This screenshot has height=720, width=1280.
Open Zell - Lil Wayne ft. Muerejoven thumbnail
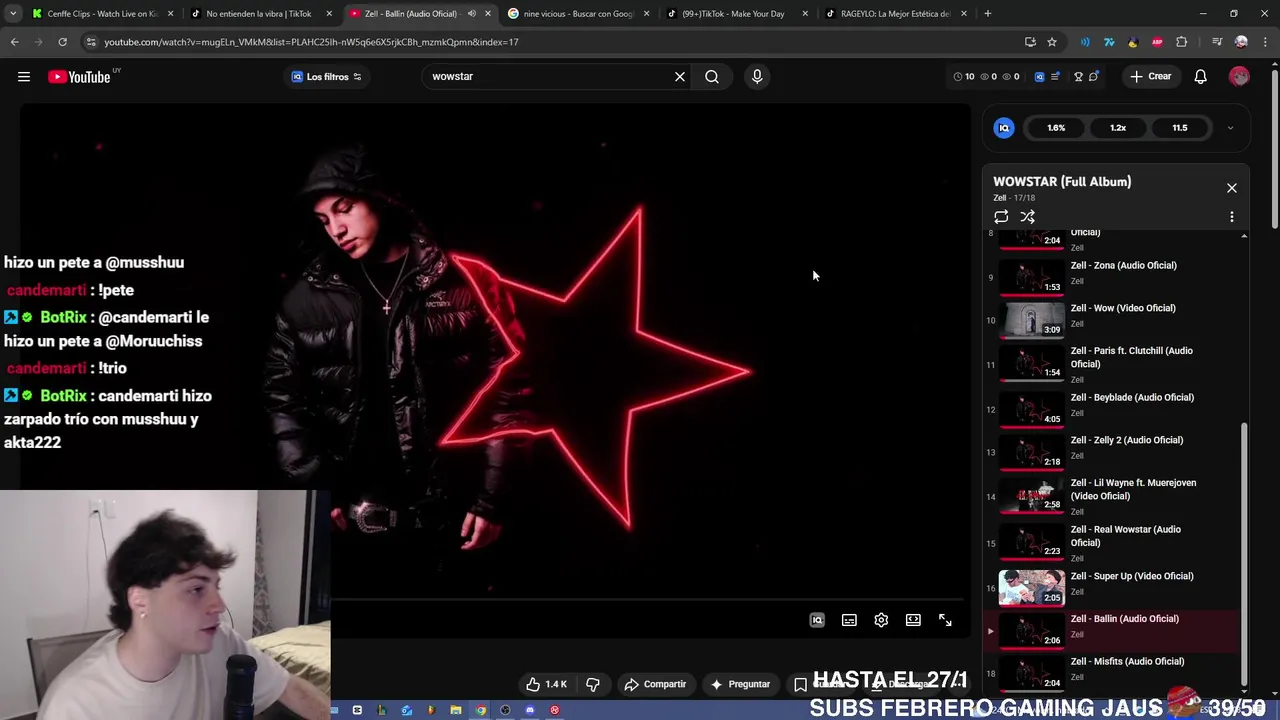pos(1032,495)
